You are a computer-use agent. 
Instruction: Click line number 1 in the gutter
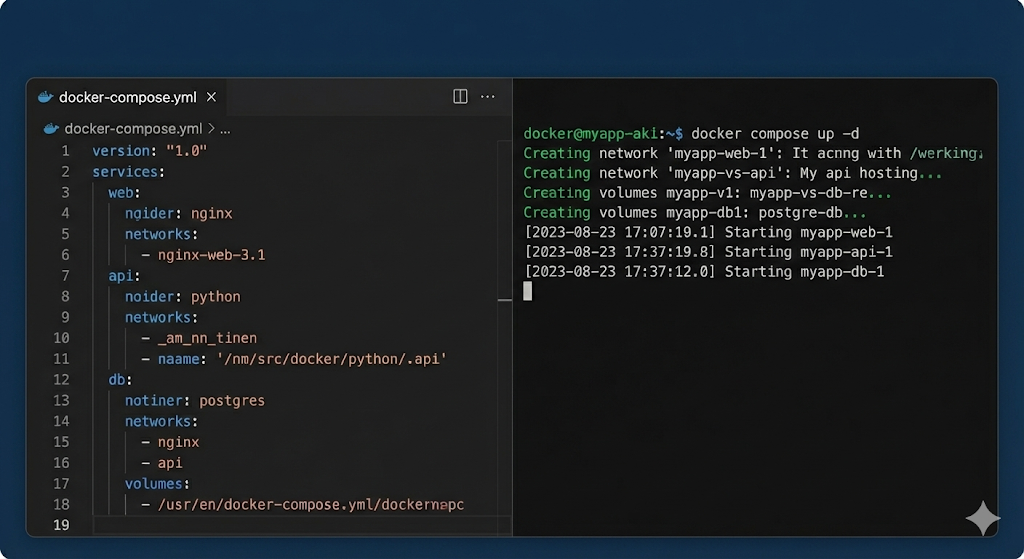66,151
